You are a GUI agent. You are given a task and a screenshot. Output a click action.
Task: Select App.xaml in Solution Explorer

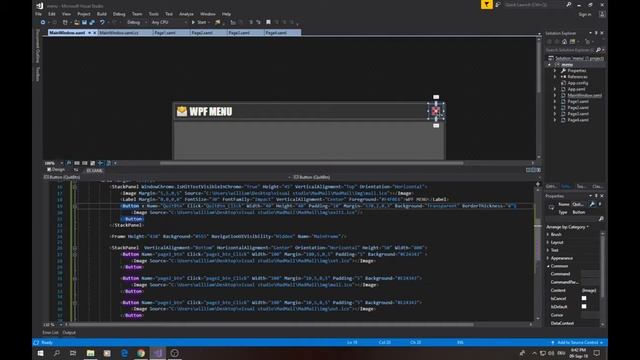[x=576, y=89]
